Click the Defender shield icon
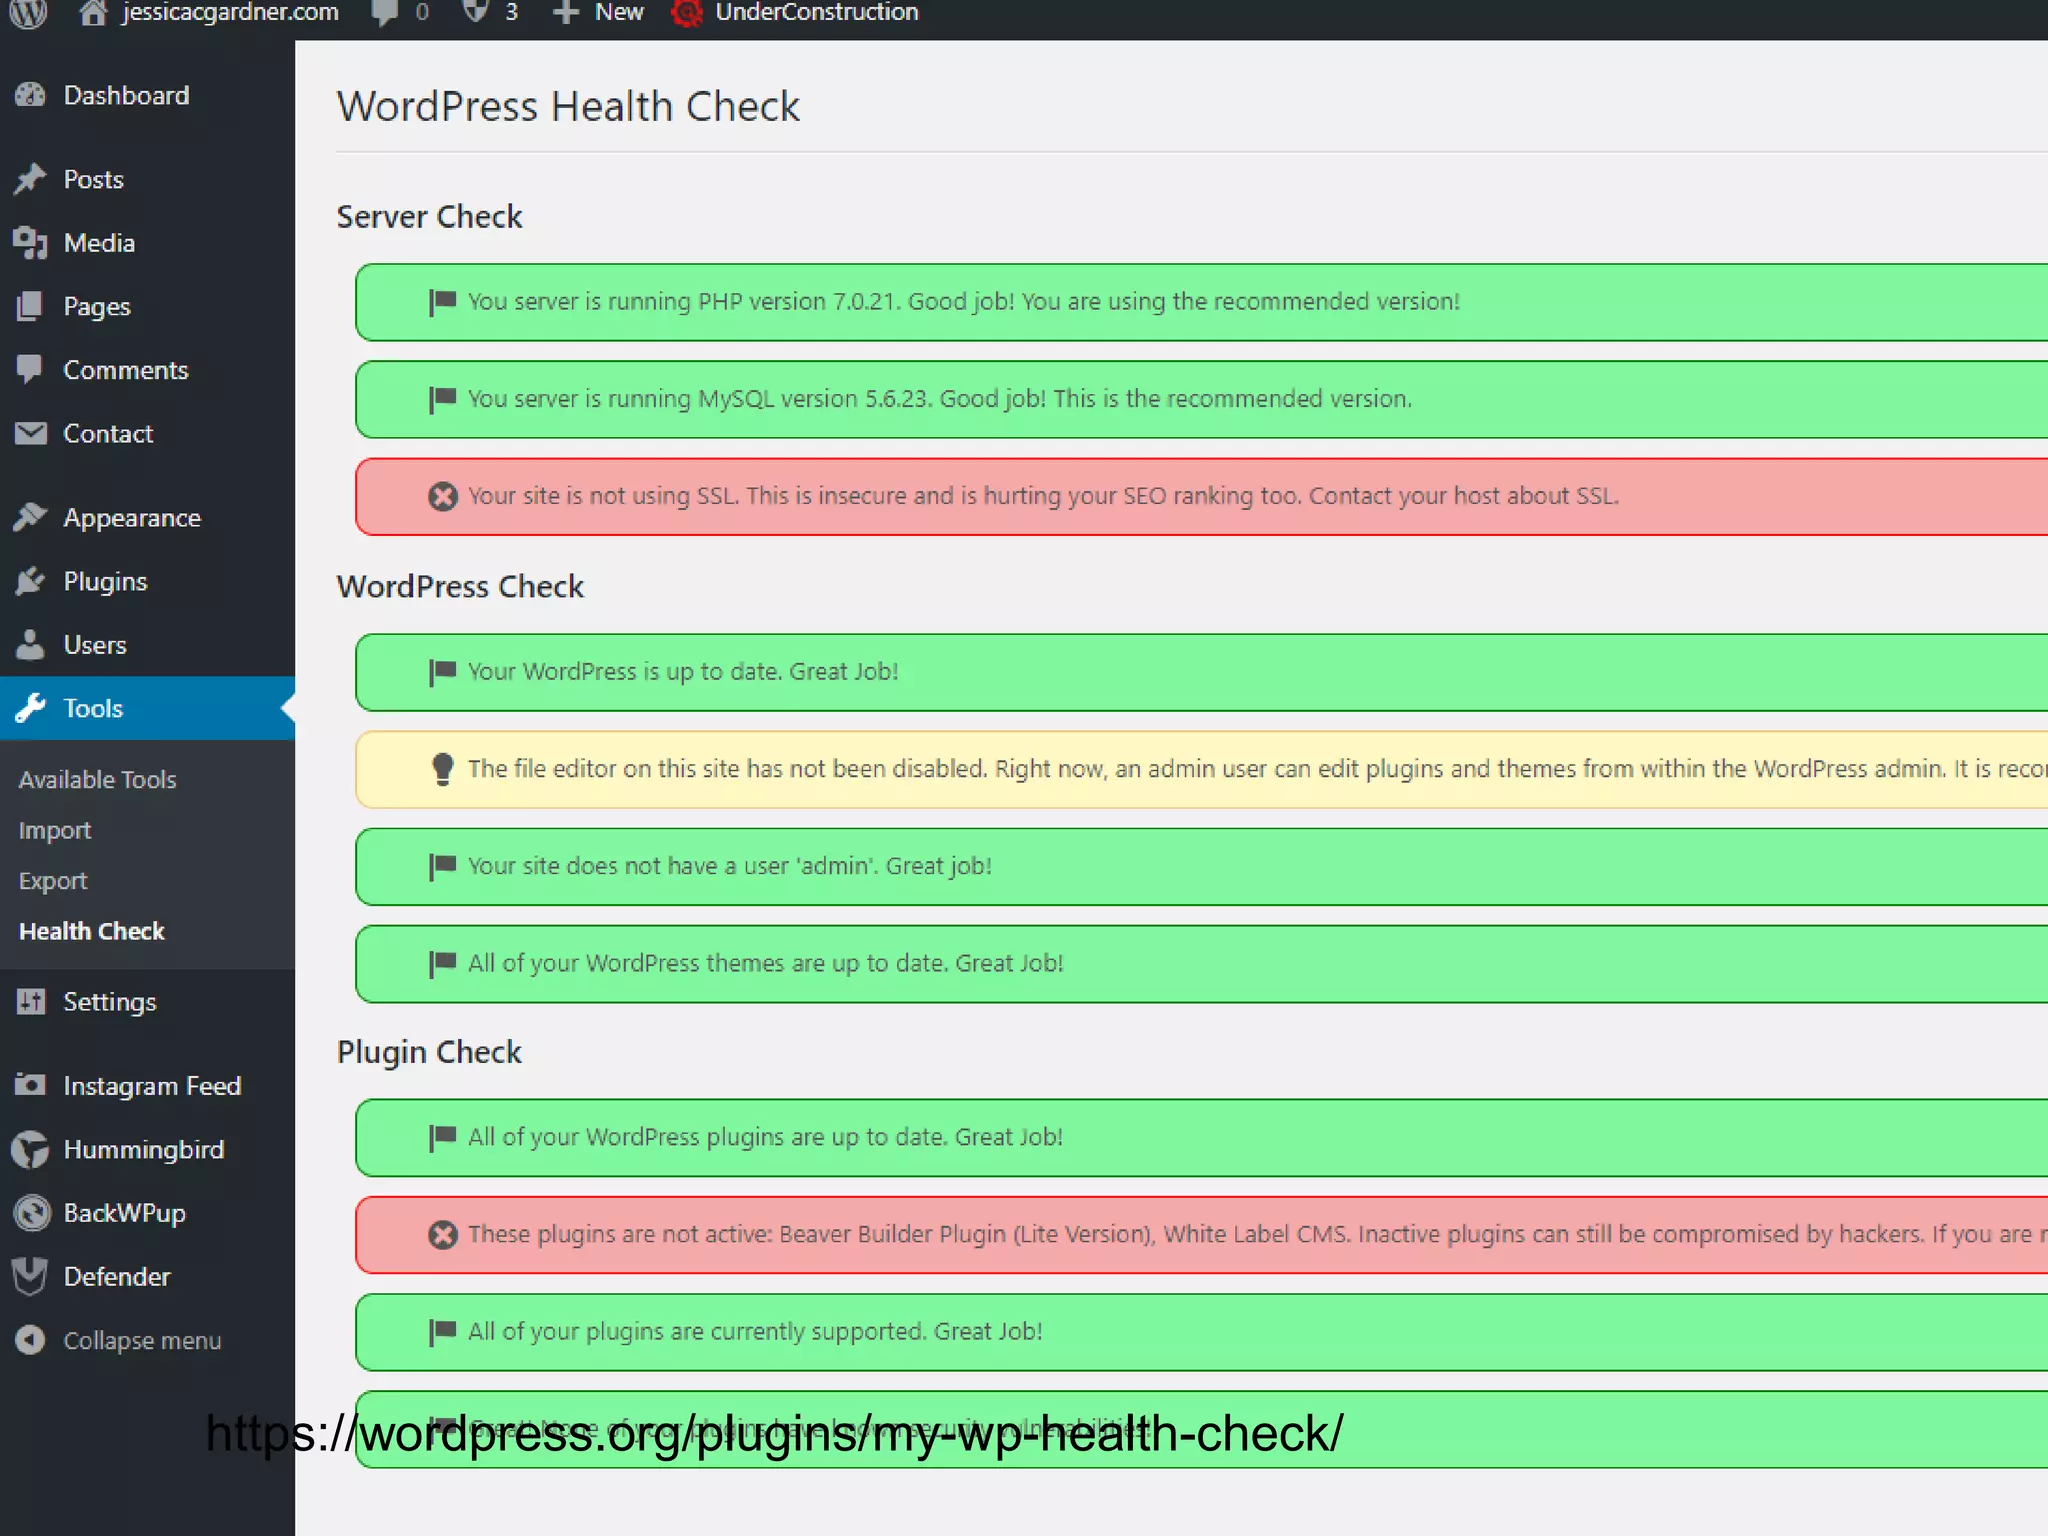This screenshot has width=2048, height=1536. click(x=31, y=1276)
